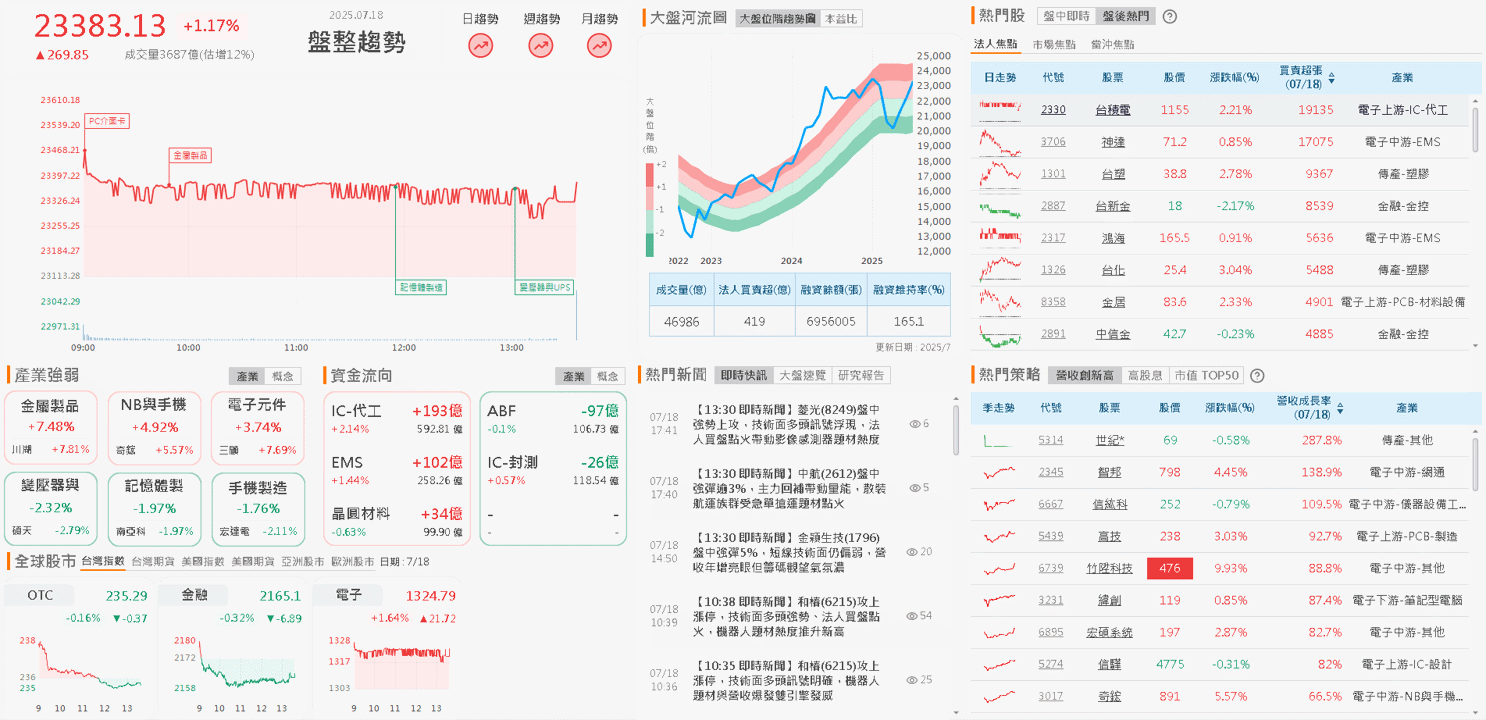Open the 中航(2612) news headline
The image size is (1486, 720).
click(x=789, y=488)
